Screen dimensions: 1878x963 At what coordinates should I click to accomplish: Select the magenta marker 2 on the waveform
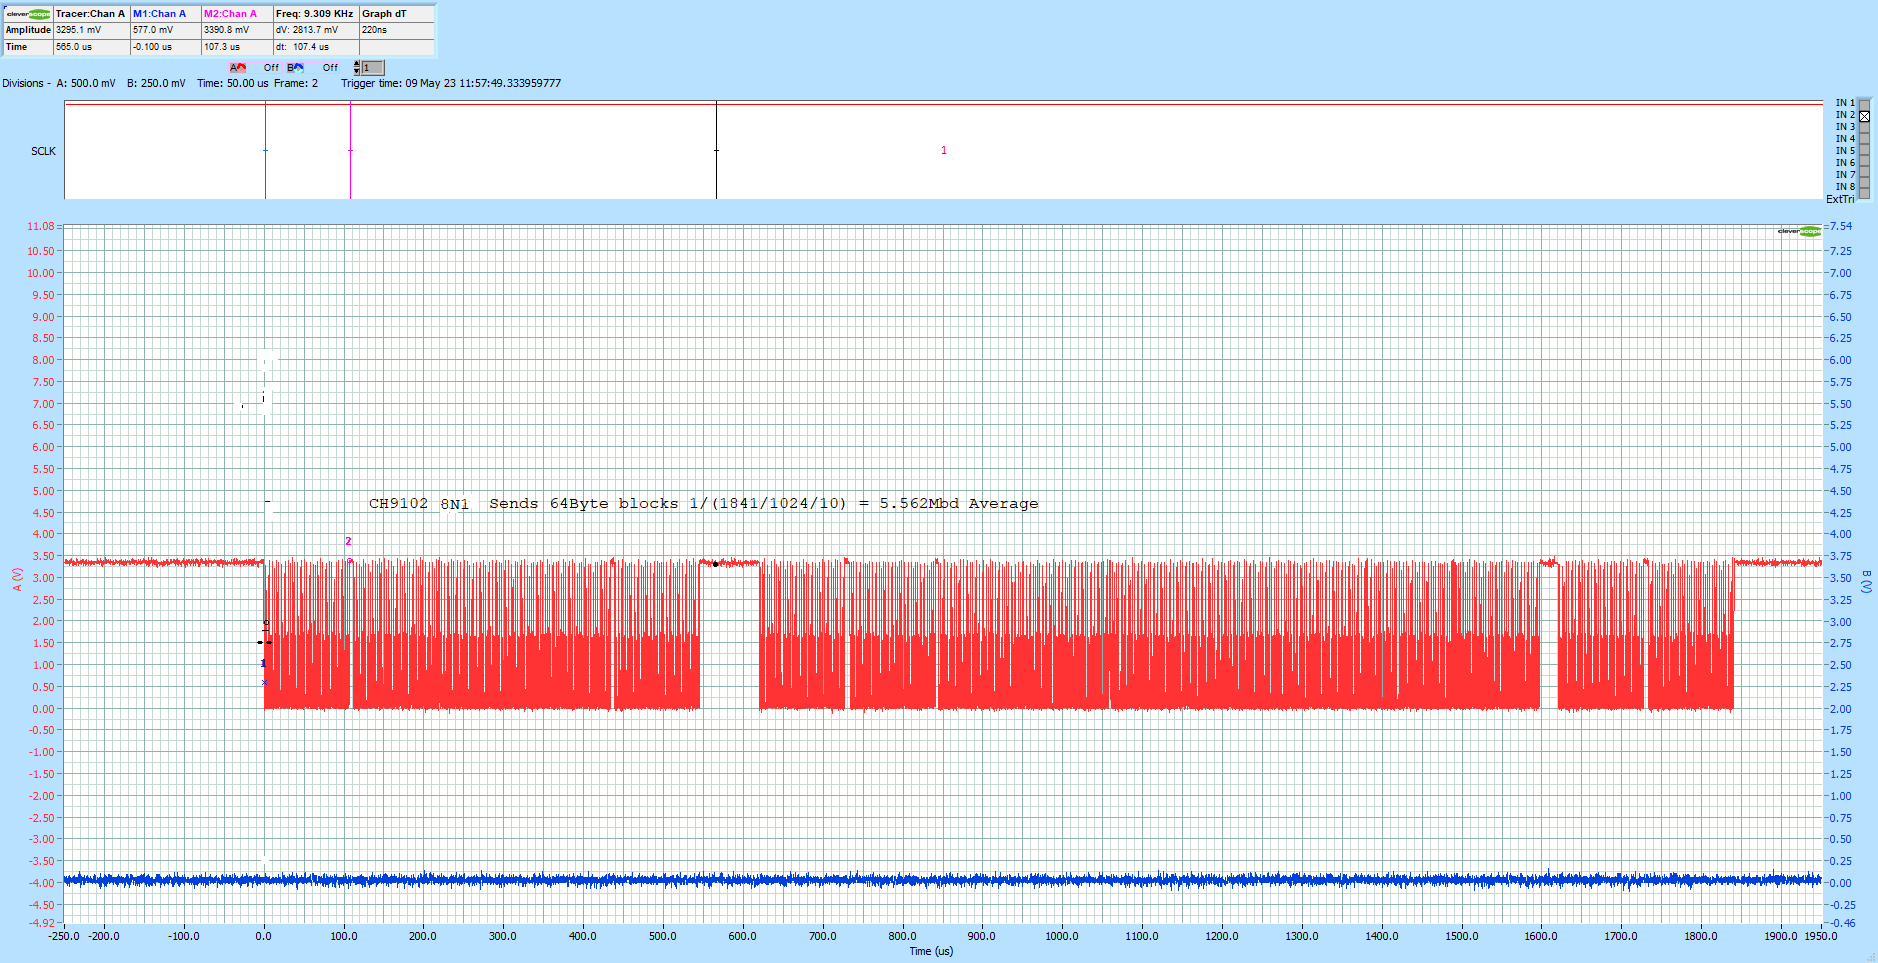348,541
